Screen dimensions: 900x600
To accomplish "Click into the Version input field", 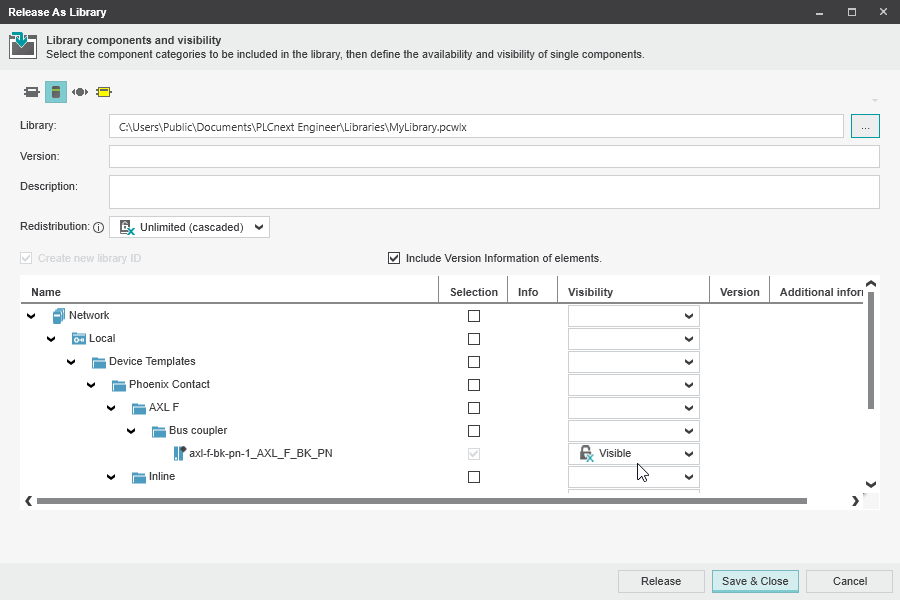I will click(x=494, y=157).
